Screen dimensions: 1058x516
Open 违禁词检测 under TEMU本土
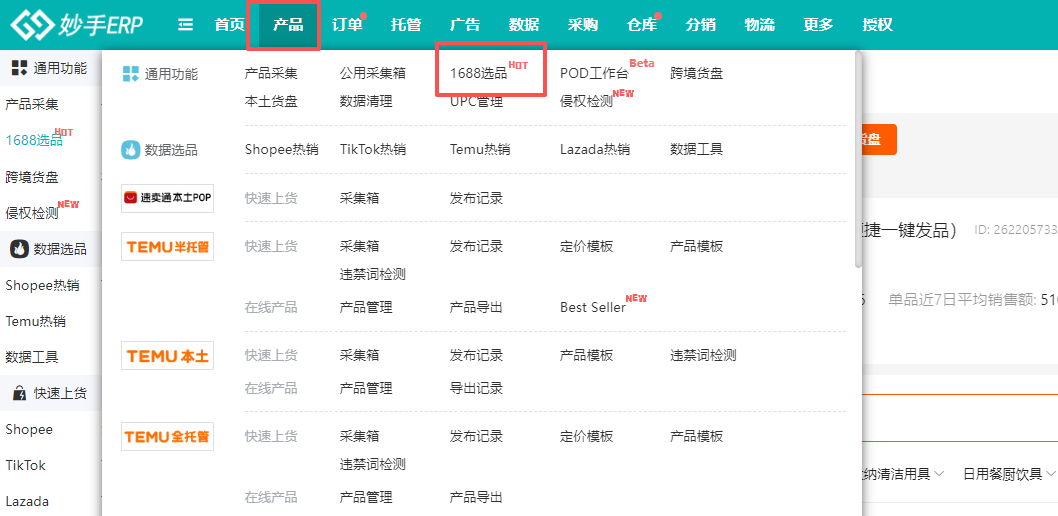point(703,355)
